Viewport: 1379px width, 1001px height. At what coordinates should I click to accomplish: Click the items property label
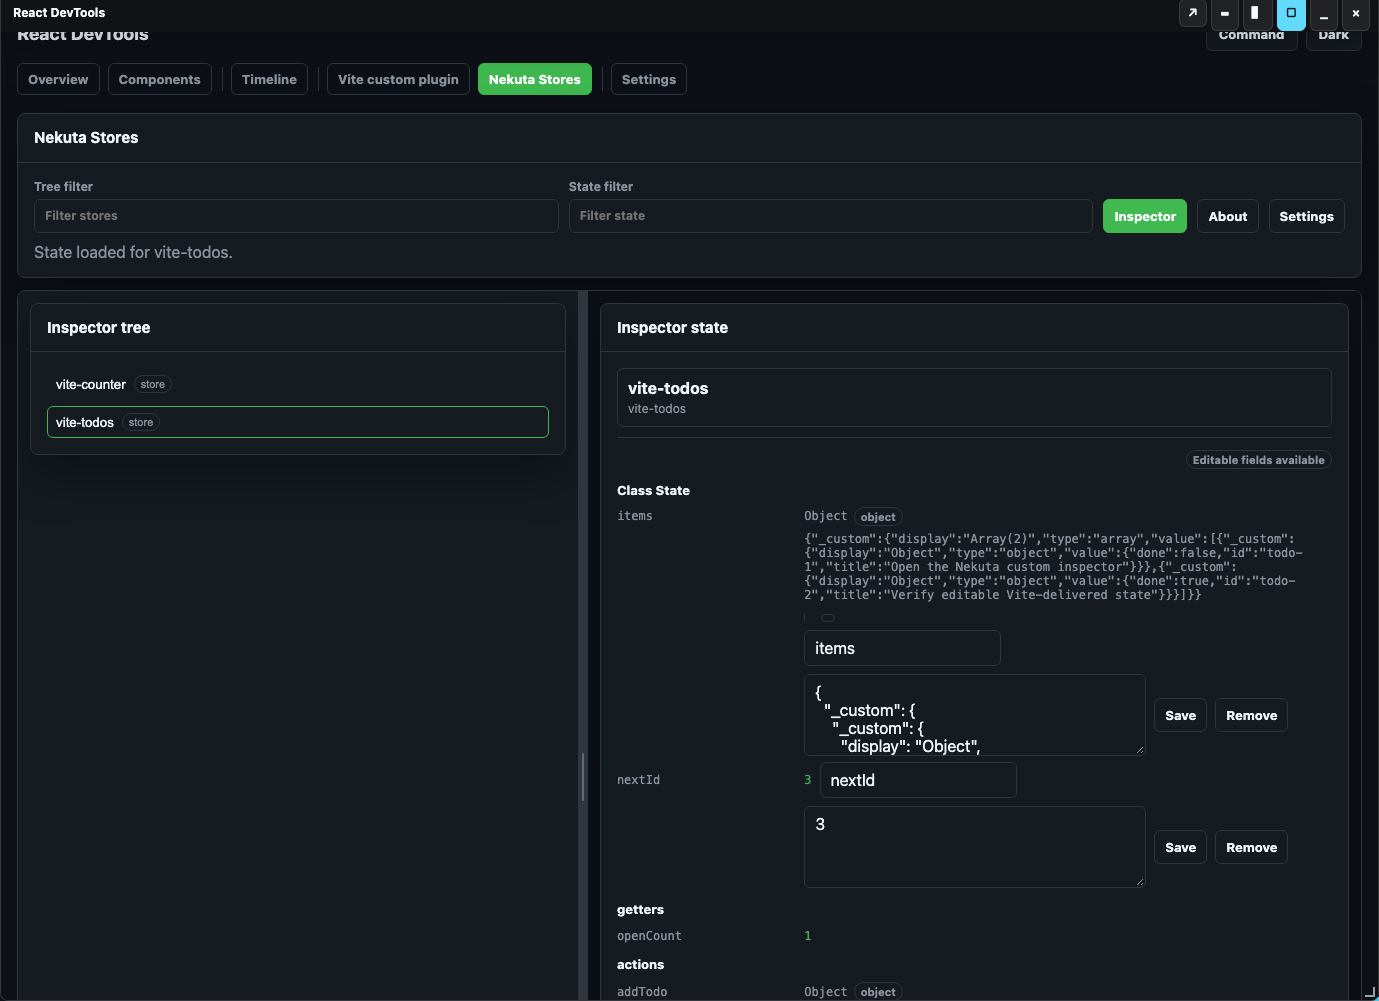click(635, 516)
